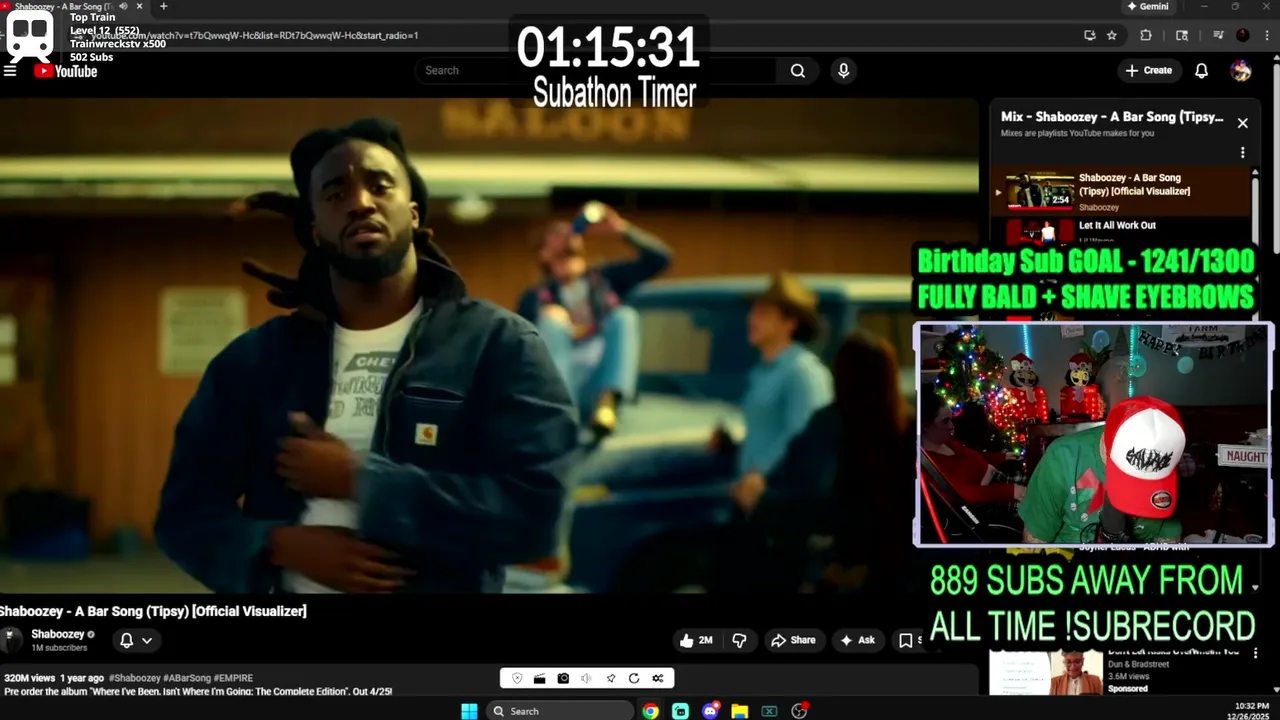Bookmark this page with star icon
Screen dimensions: 1280x720
point(1111,35)
